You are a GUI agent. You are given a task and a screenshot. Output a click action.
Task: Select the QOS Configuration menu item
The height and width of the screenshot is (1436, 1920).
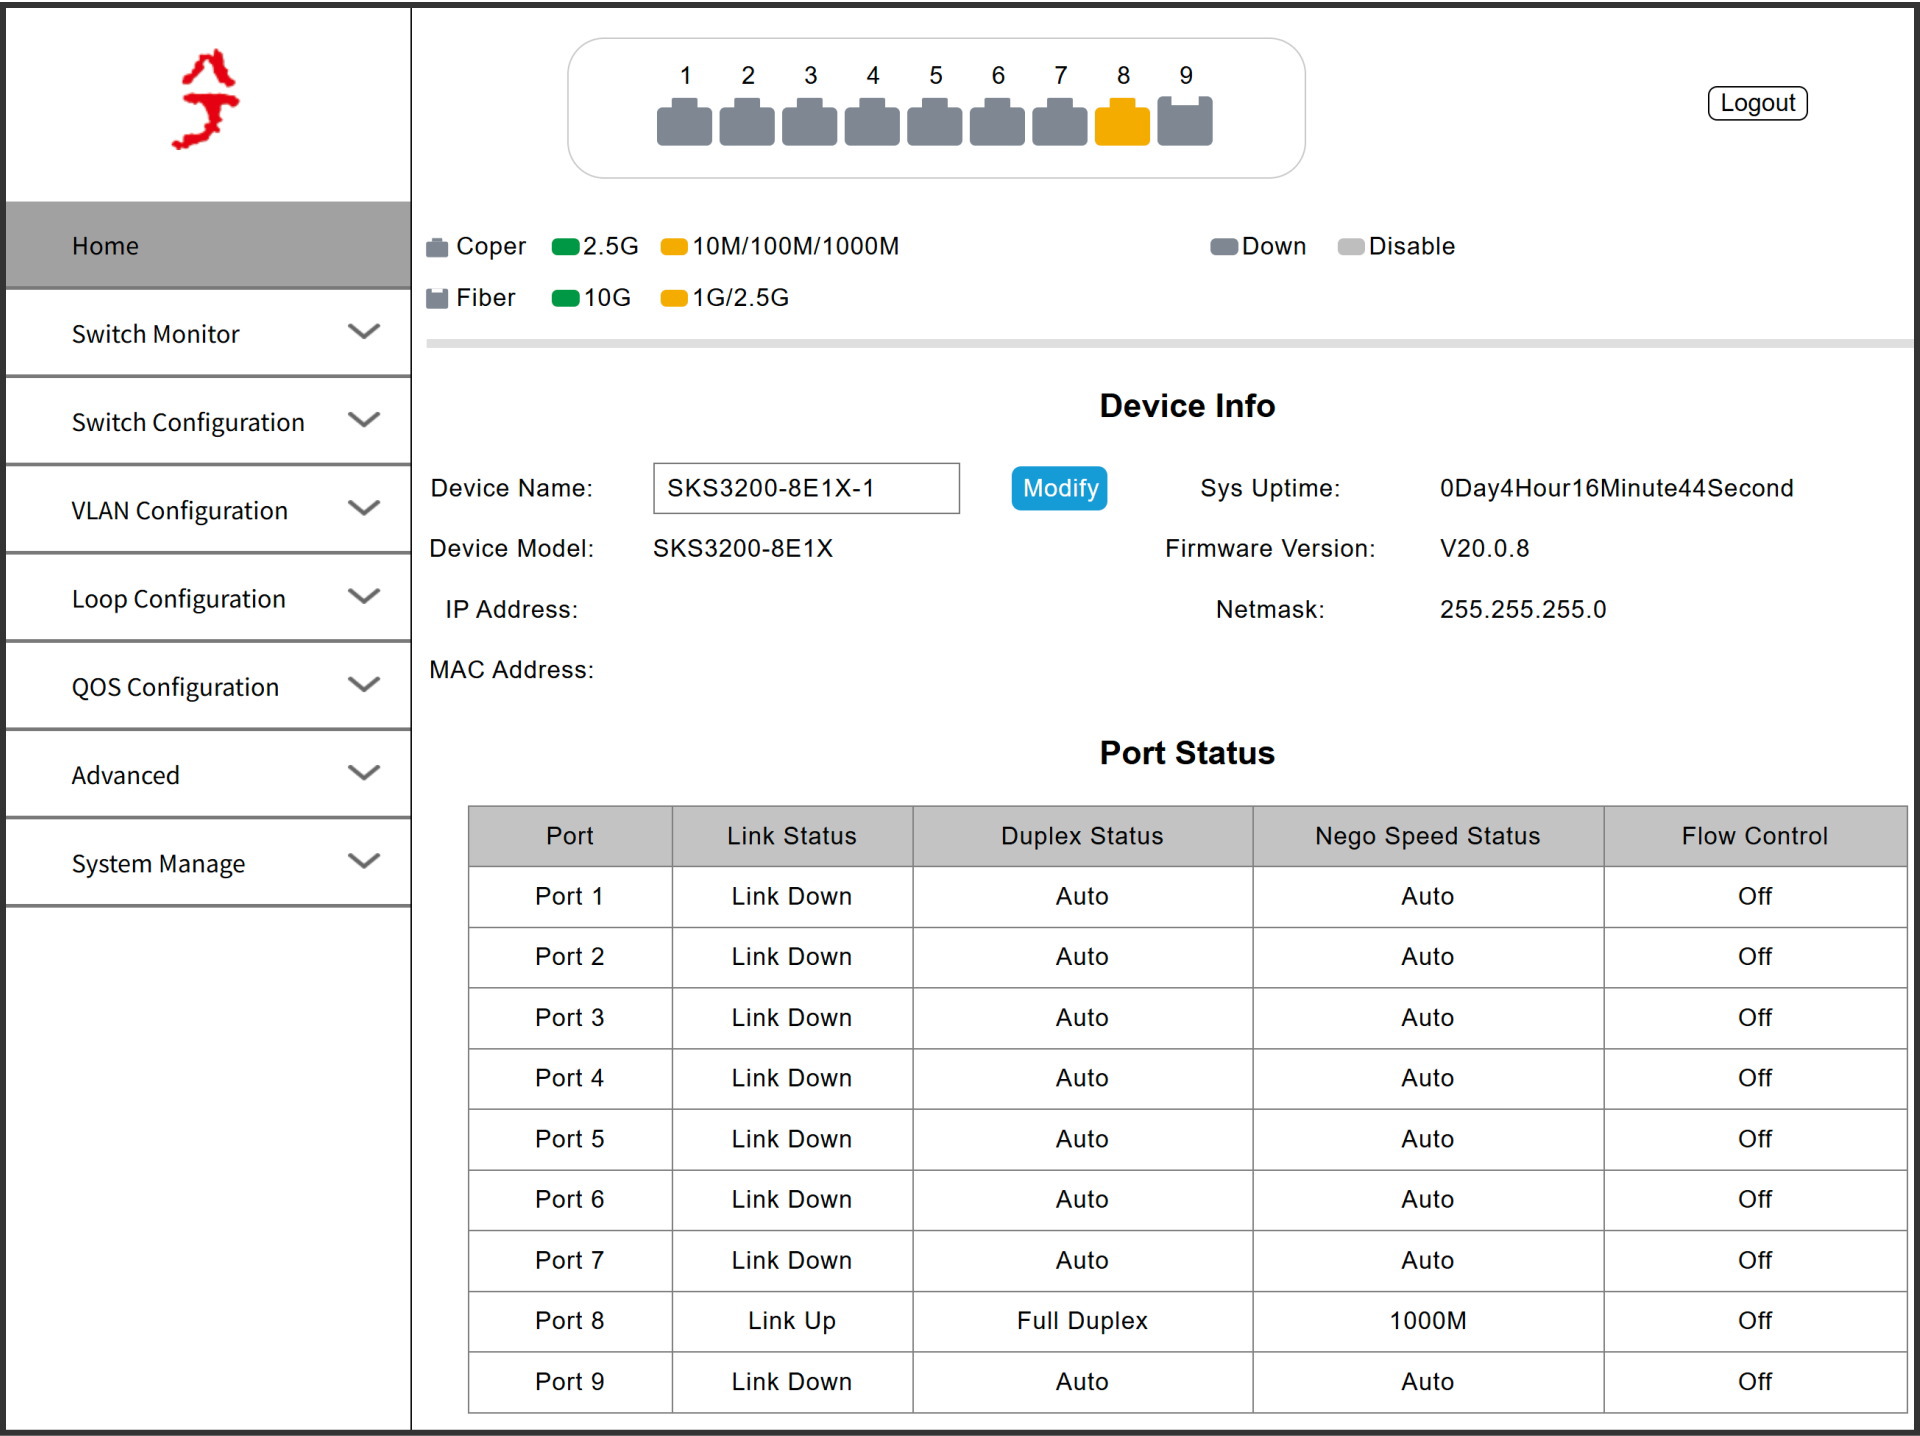[175, 687]
